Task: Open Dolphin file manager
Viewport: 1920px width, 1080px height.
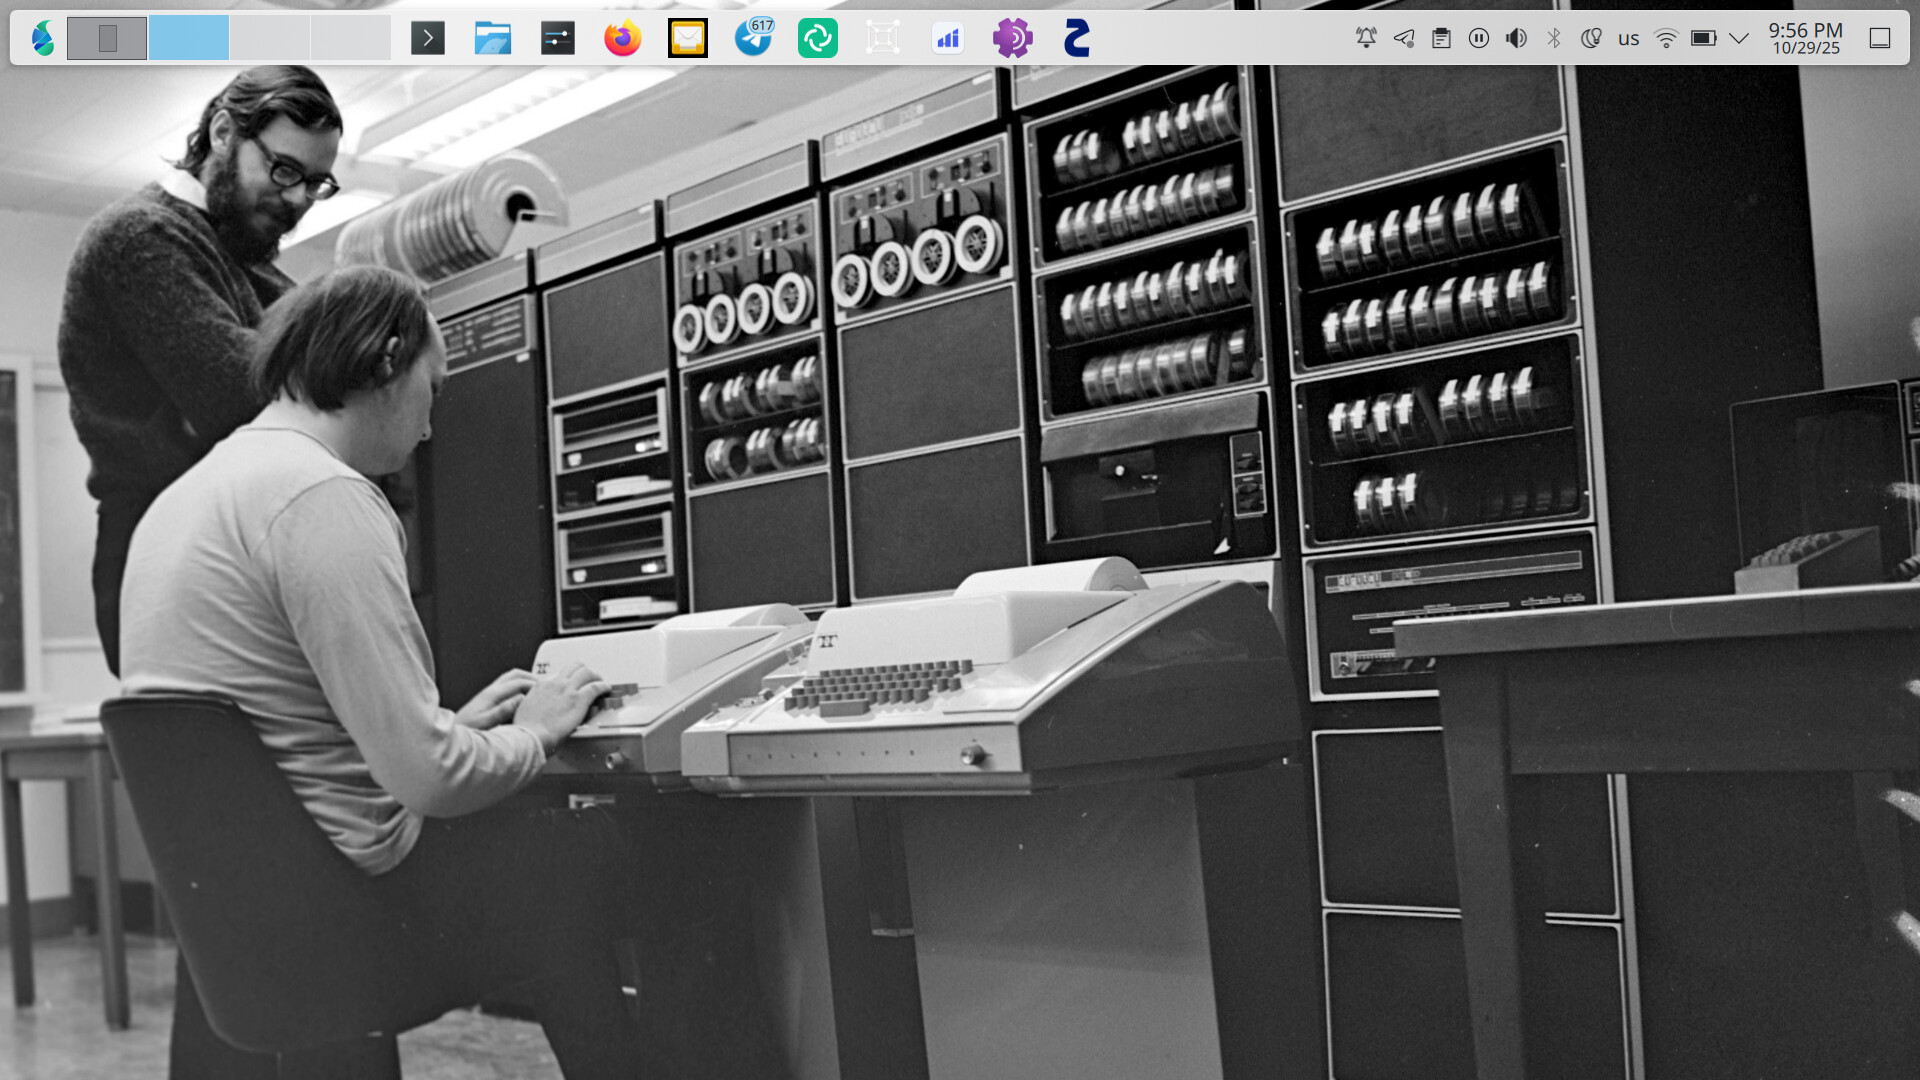Action: [492, 38]
